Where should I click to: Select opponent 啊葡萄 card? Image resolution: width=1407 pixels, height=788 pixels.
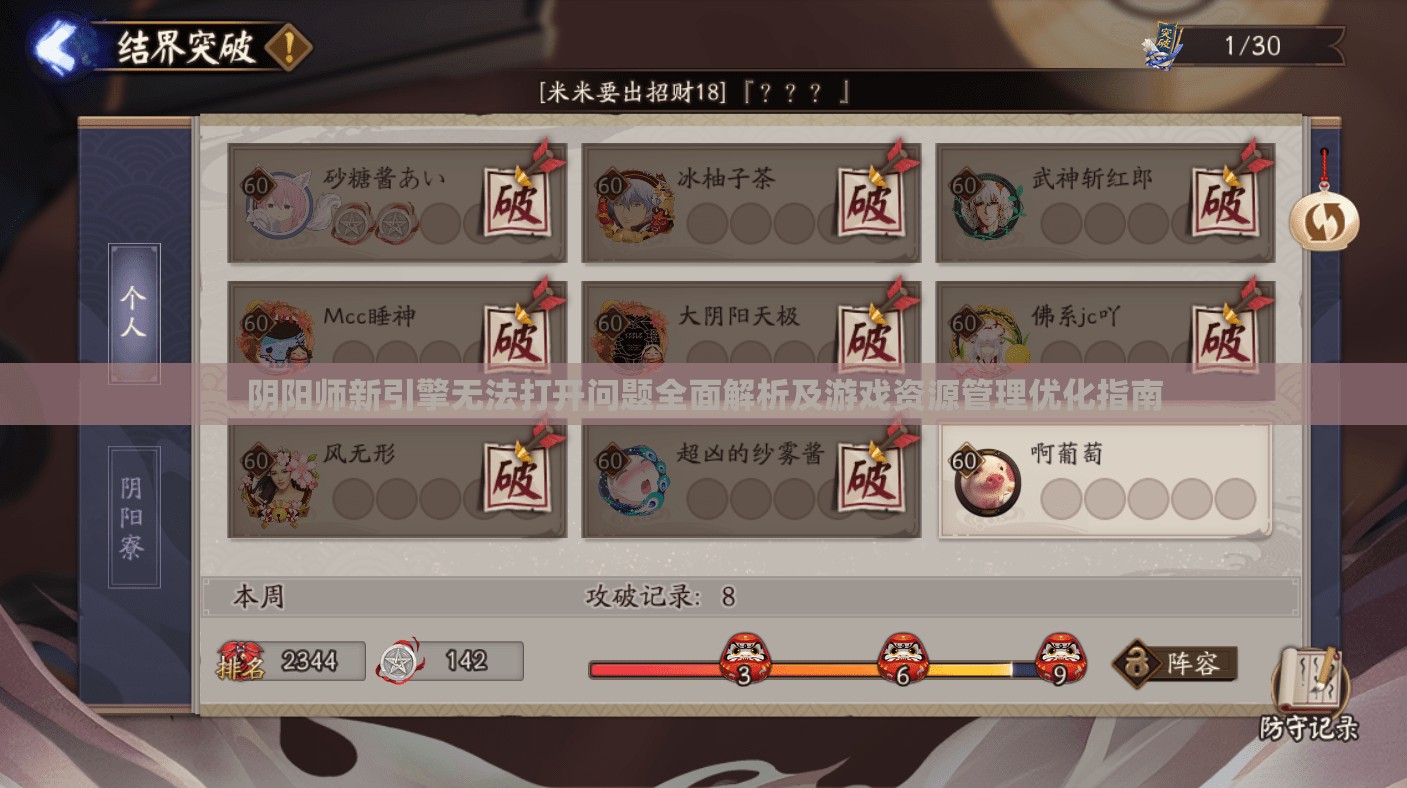pyautogui.click(x=1104, y=480)
